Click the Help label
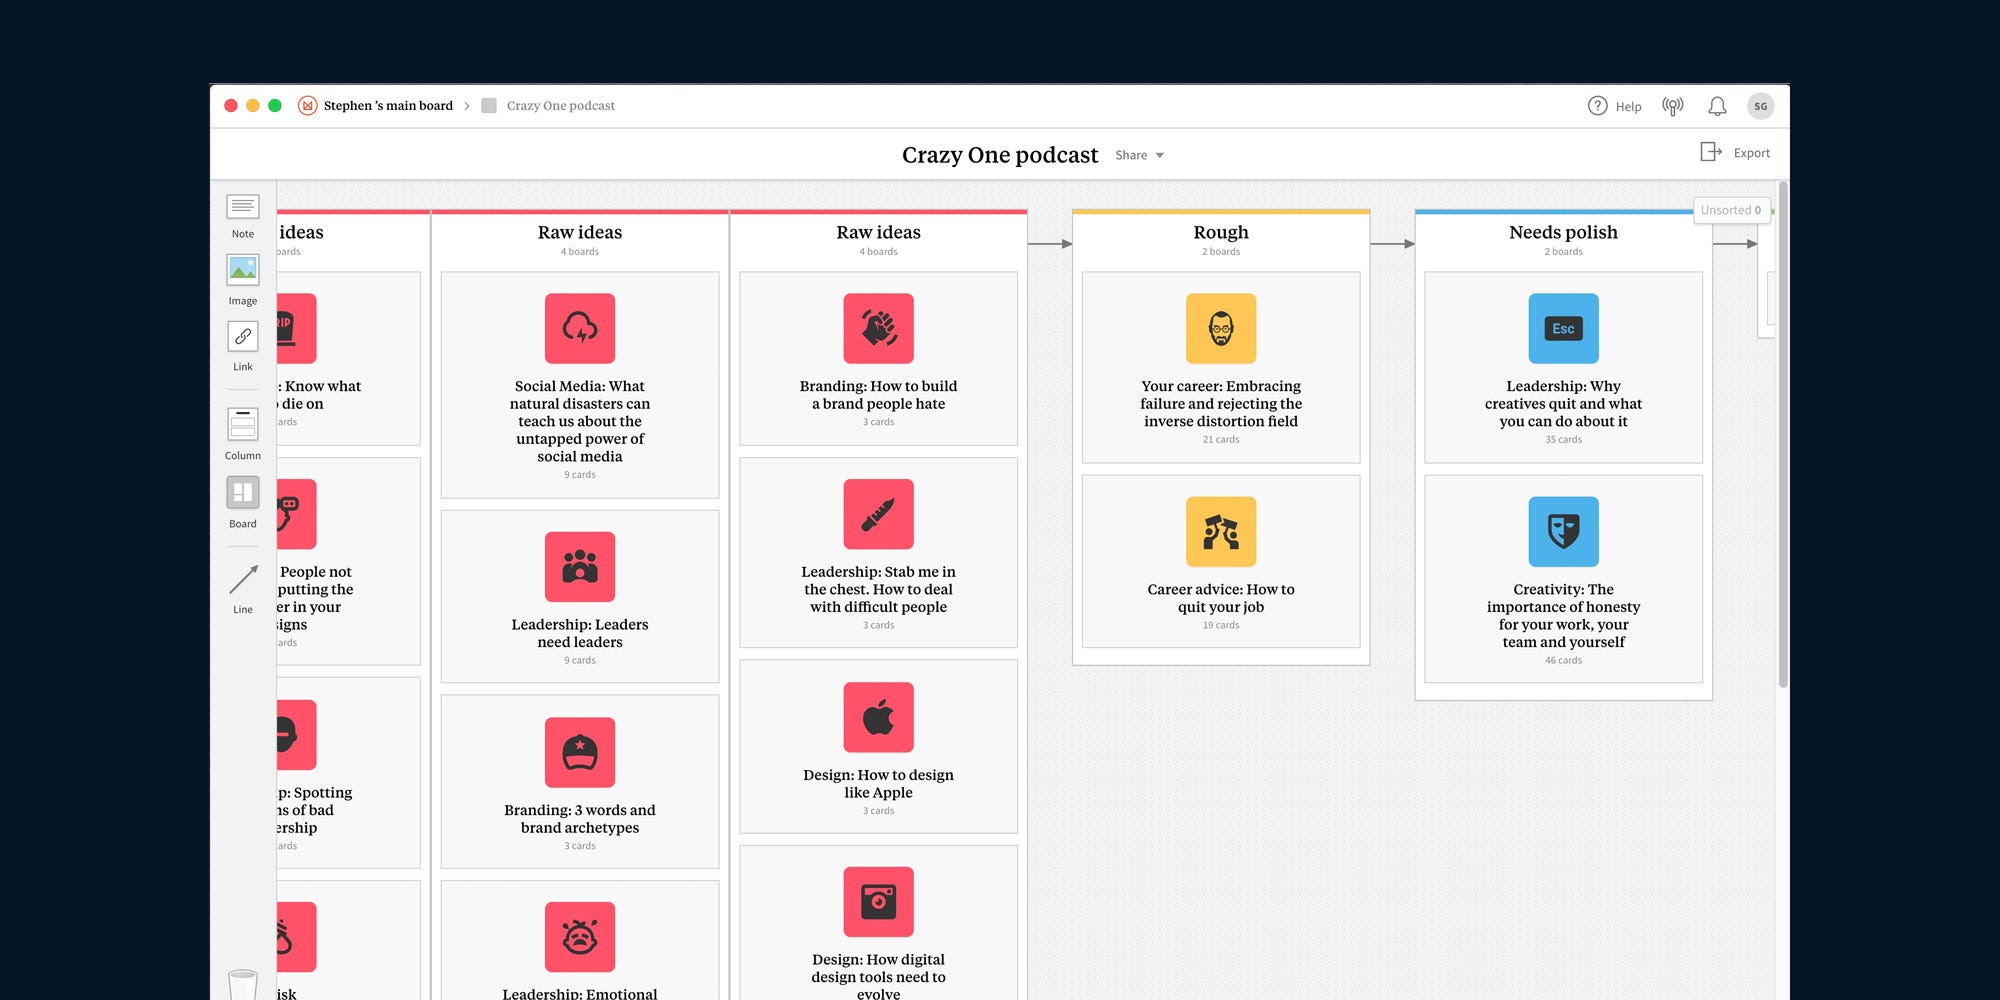 (x=1628, y=107)
